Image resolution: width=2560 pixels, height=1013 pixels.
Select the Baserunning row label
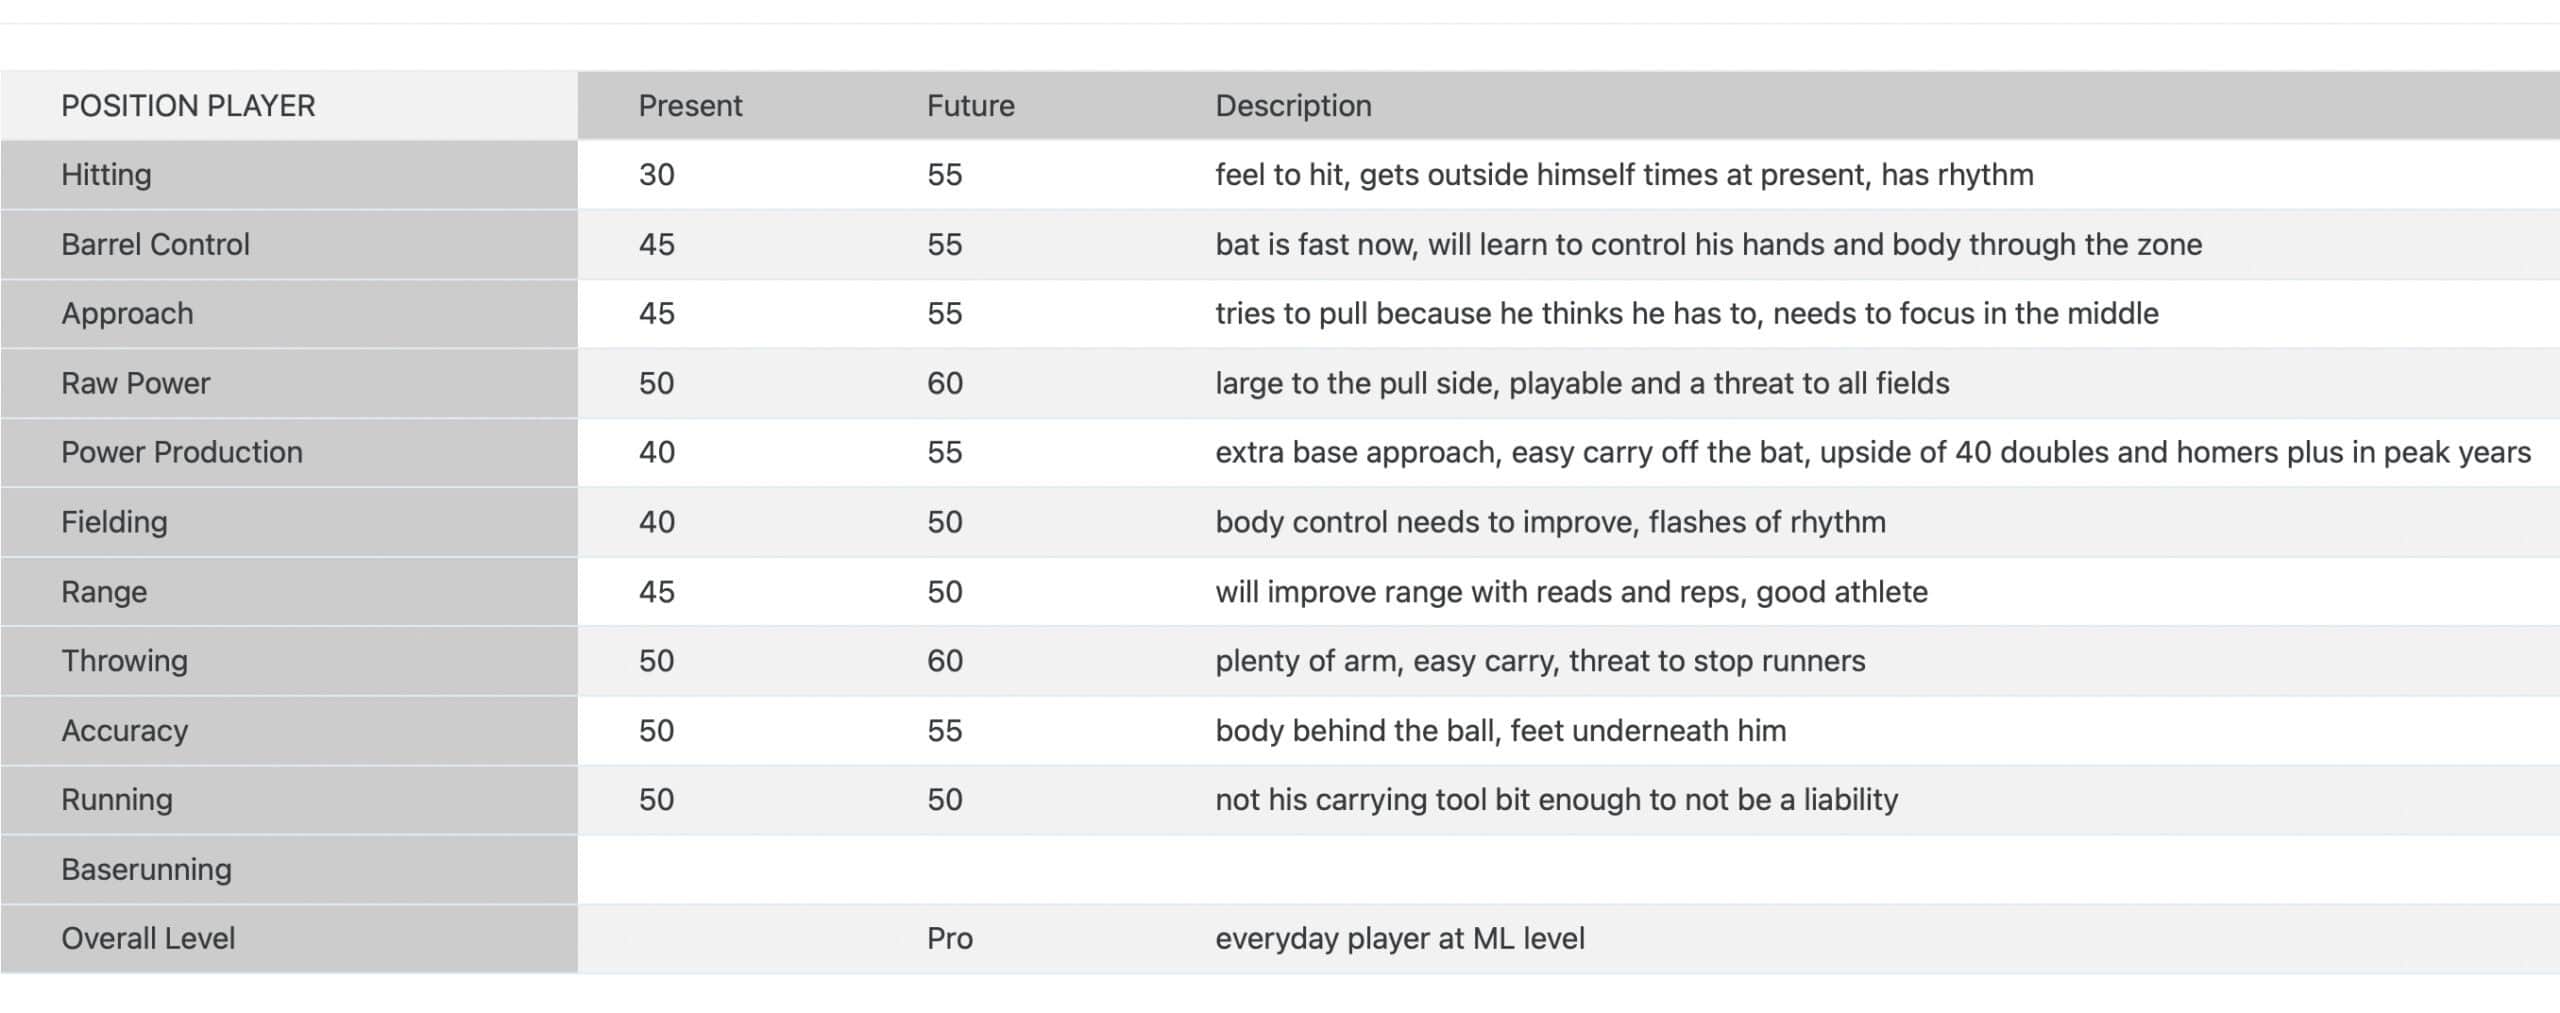(146, 870)
